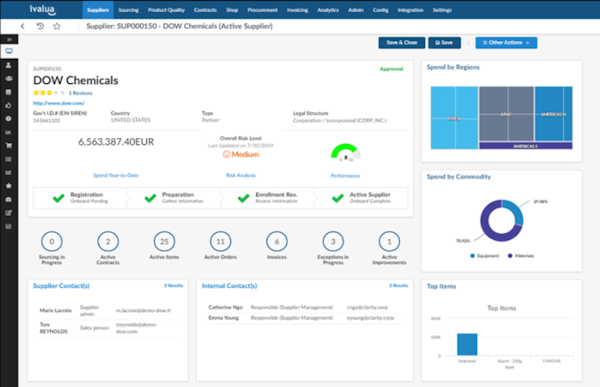
Task: Select the user profile sidebar icon
Action: [8, 65]
